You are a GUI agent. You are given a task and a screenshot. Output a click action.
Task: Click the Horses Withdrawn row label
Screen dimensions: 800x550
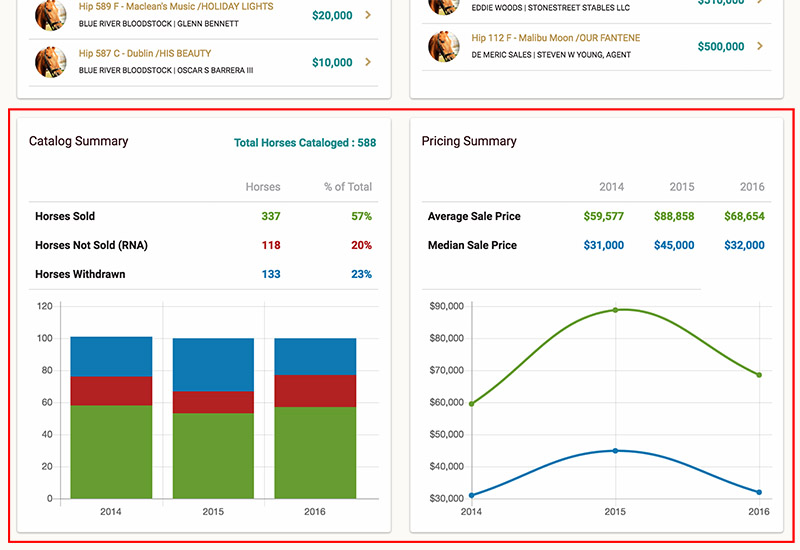pyautogui.click(x=80, y=274)
